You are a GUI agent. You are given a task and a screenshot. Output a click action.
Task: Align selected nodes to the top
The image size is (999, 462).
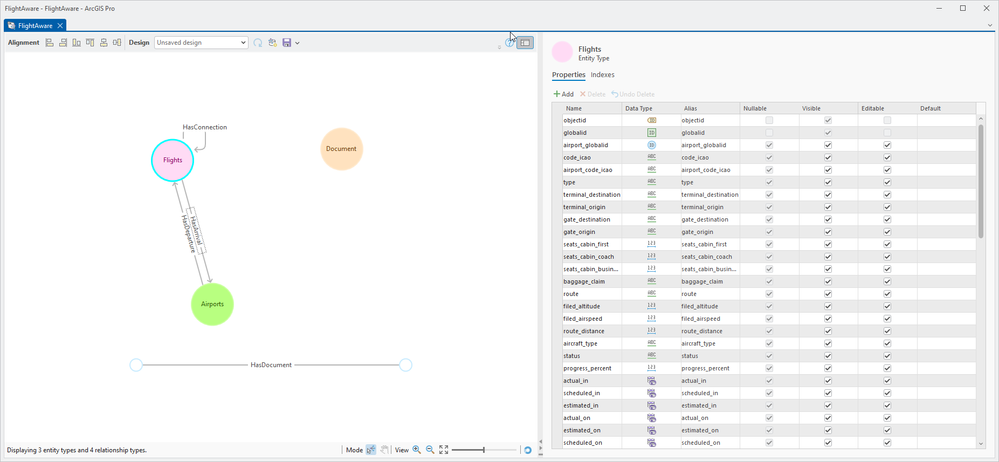(90, 43)
